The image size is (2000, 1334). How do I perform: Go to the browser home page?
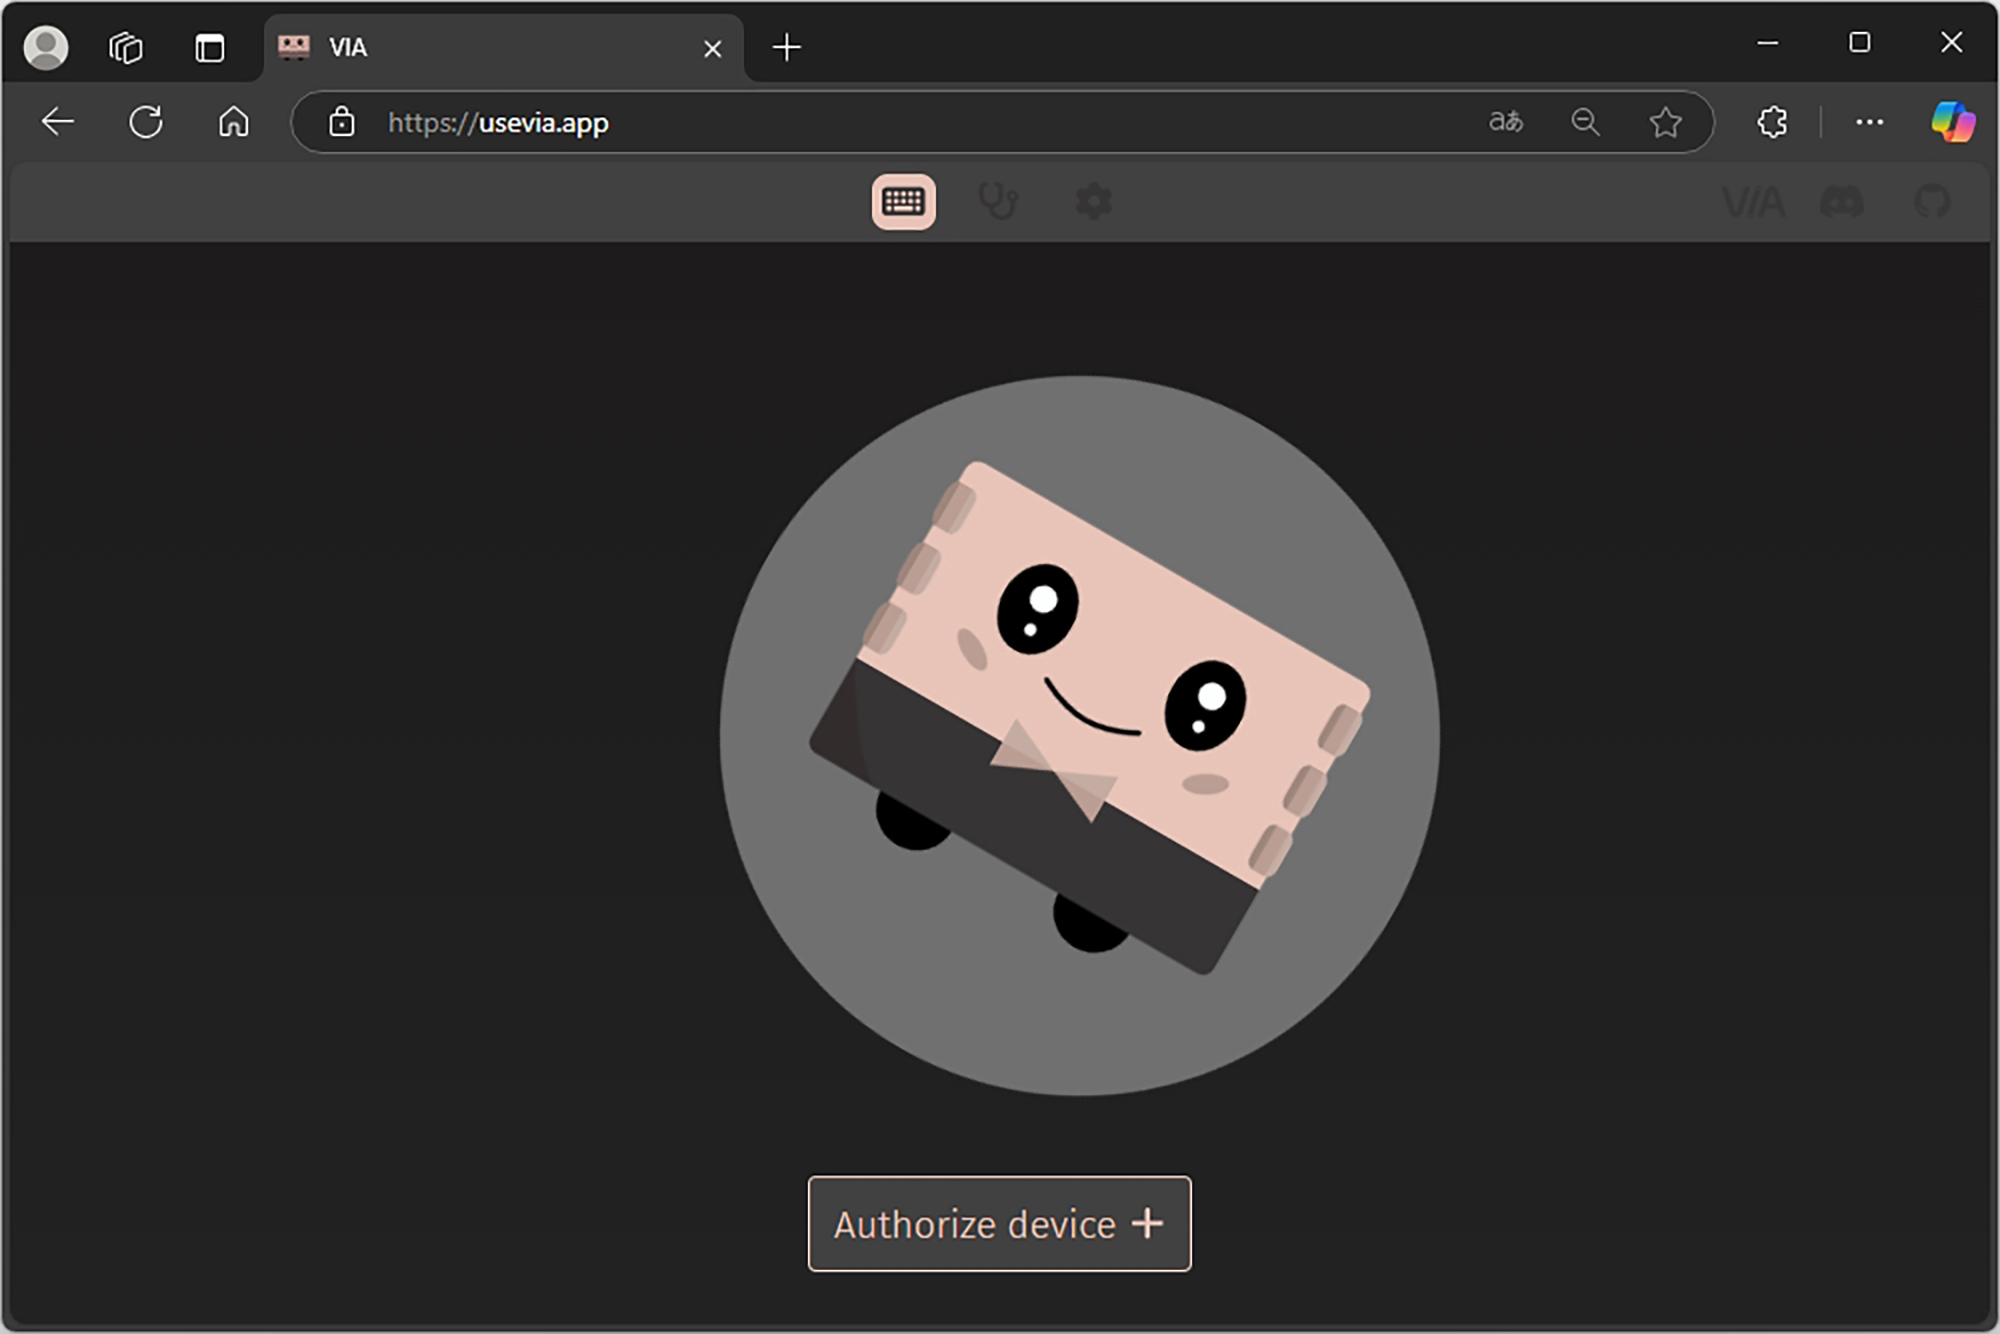point(234,122)
